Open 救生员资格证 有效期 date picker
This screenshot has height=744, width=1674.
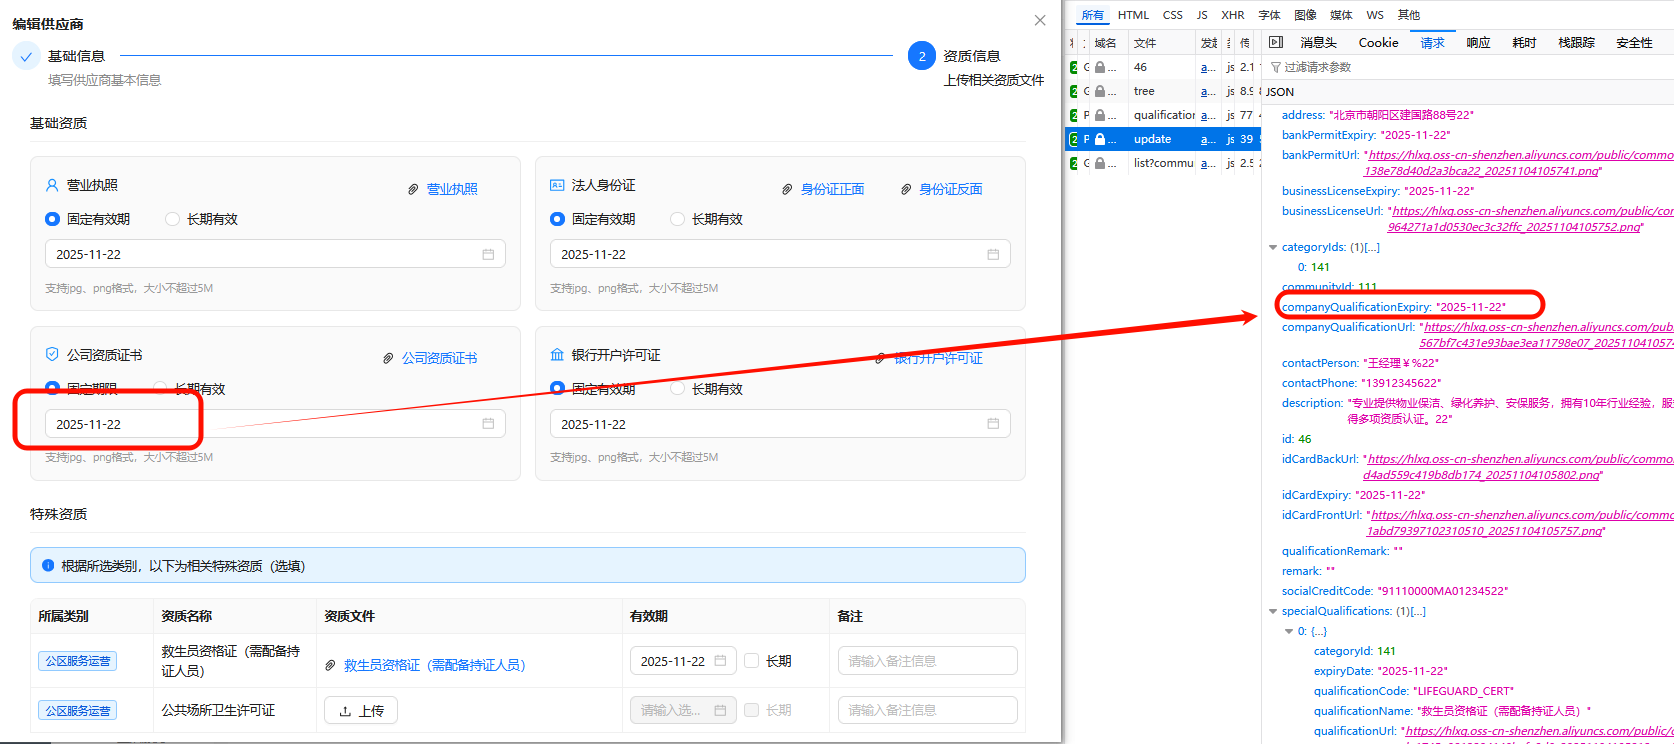pyautogui.click(x=683, y=661)
